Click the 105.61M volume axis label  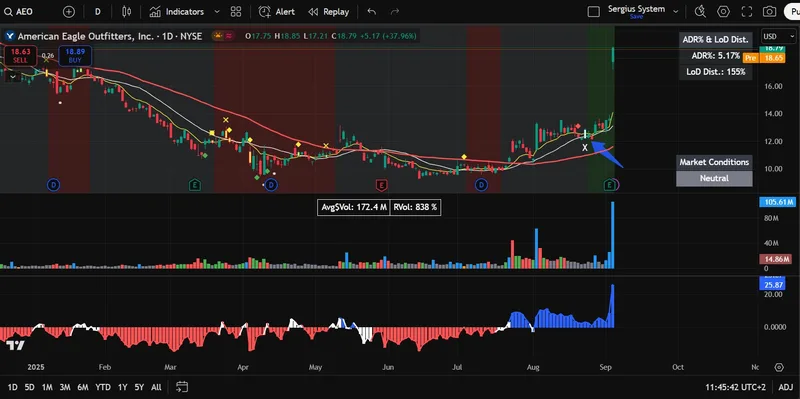coord(778,202)
